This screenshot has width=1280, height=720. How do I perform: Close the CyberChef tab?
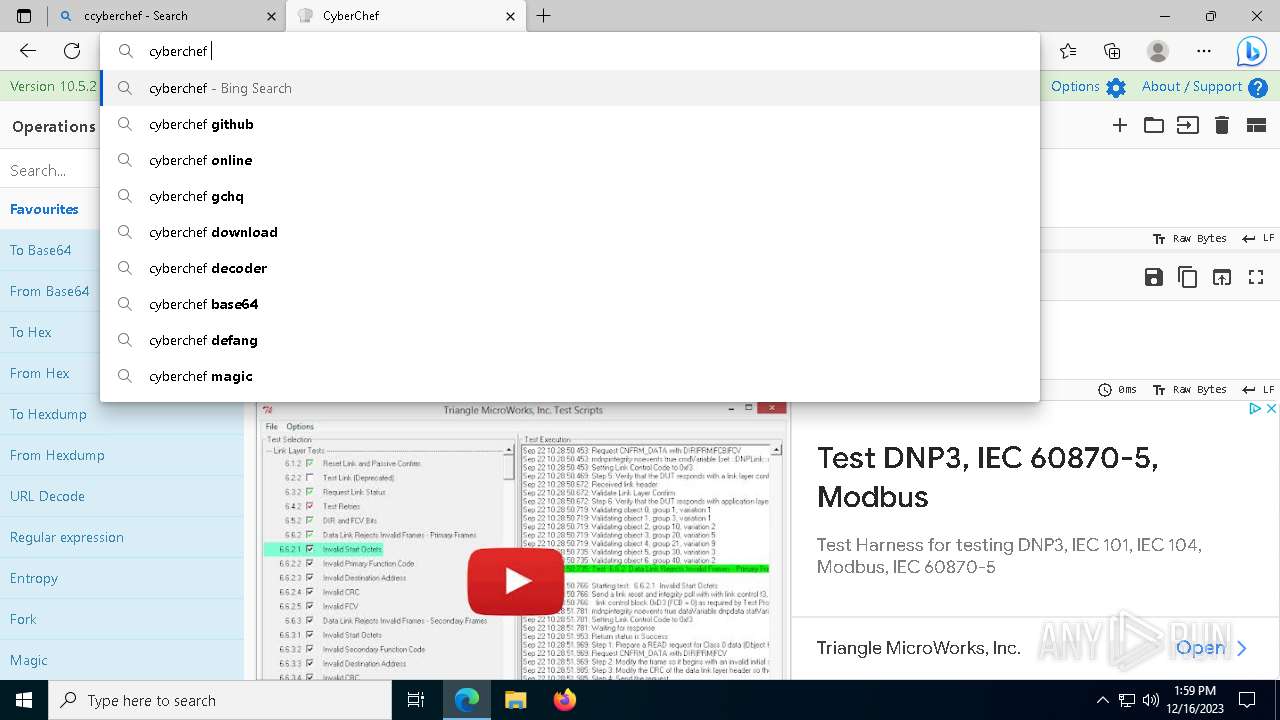(511, 16)
